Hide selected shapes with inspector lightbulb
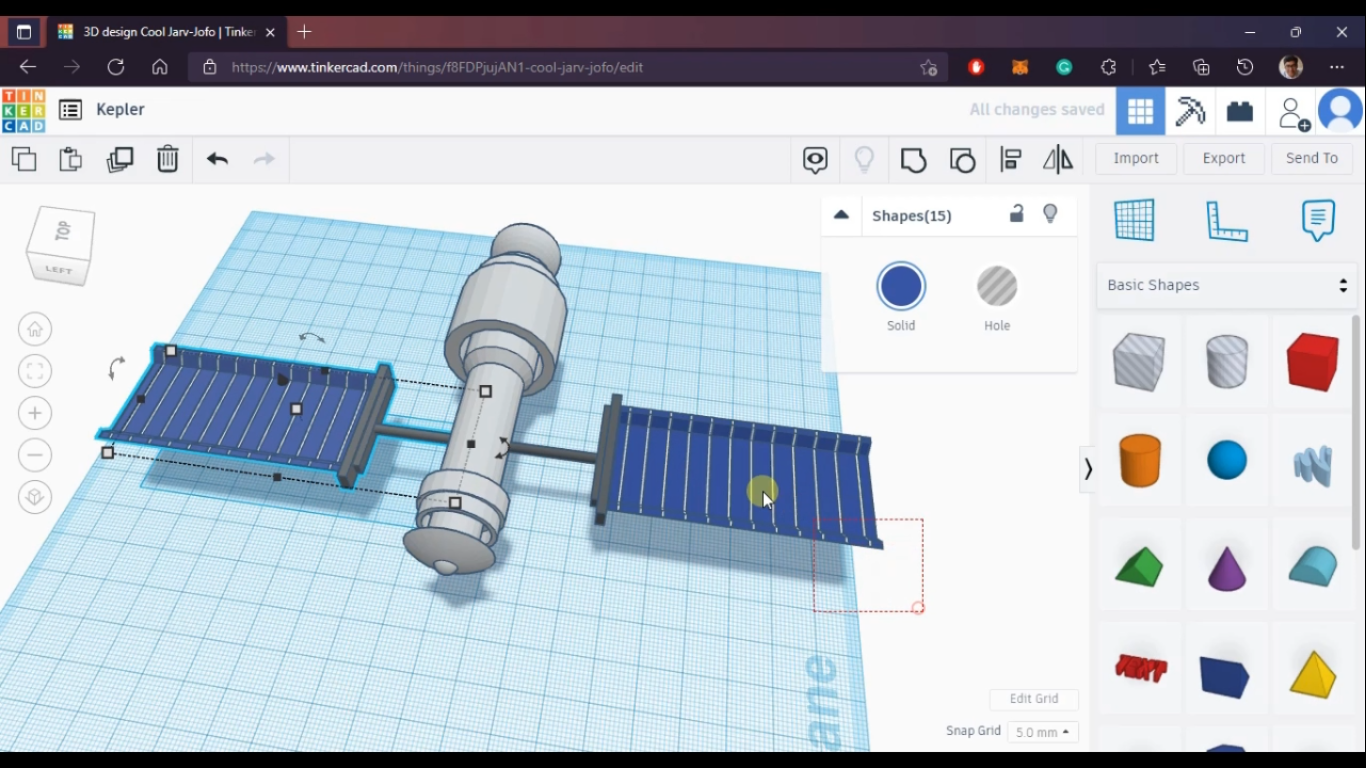Image resolution: width=1366 pixels, height=768 pixels. 1050,213
